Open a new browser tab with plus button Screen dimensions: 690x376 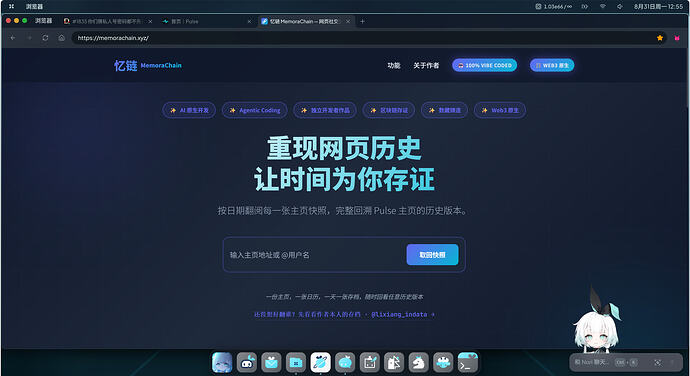362,21
